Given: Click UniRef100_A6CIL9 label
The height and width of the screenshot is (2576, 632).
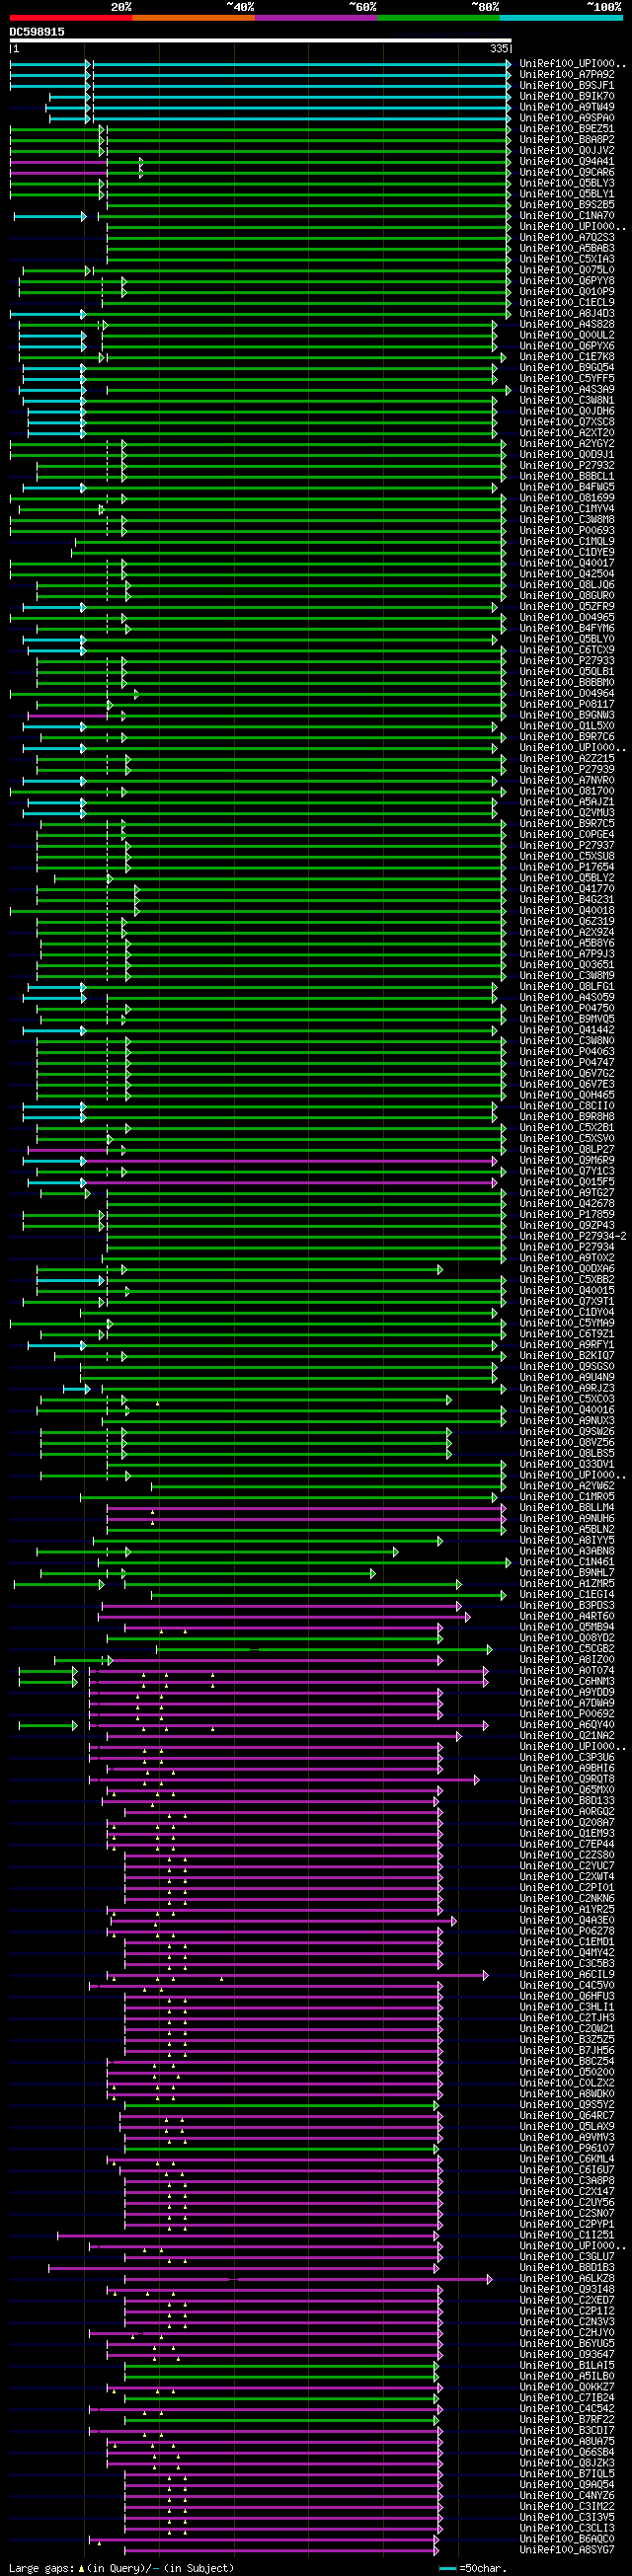Looking at the screenshot, I should (x=567, y=1975).
